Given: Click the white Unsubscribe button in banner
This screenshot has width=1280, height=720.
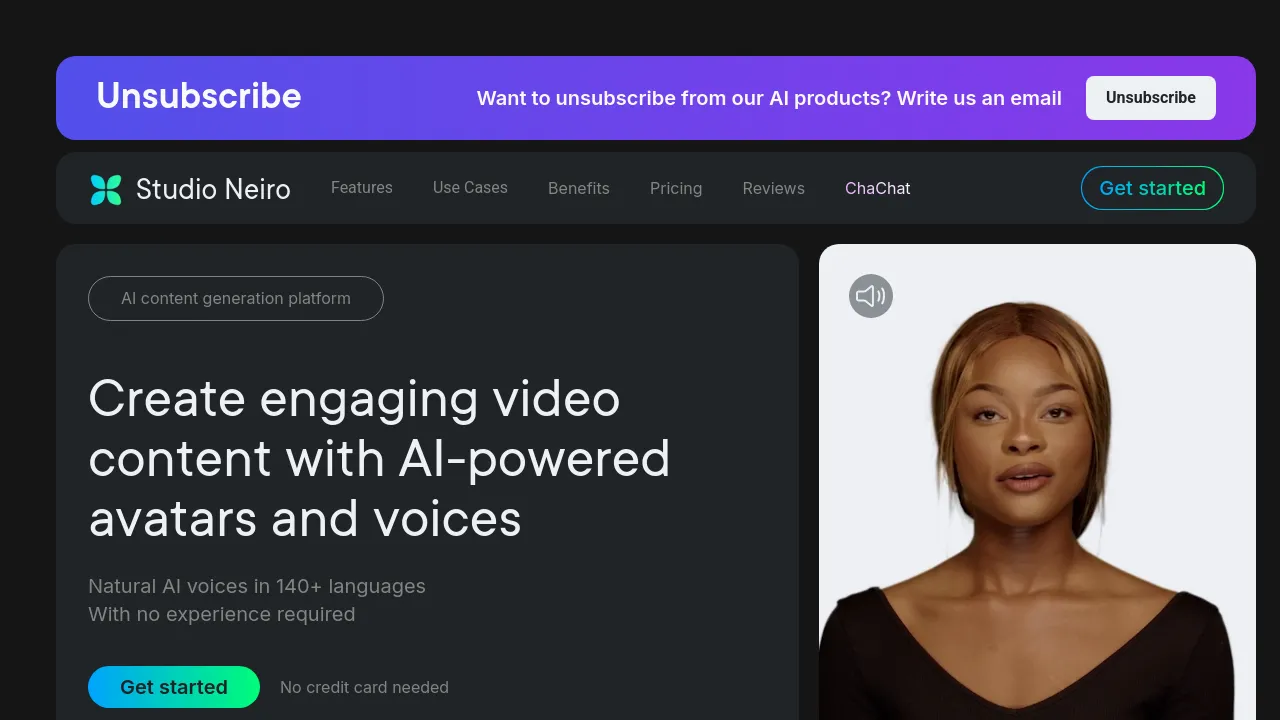Looking at the screenshot, I should [x=1151, y=98].
